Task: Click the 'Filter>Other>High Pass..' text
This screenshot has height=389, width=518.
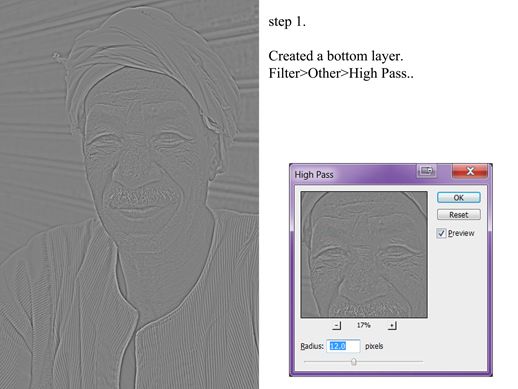Action: click(341, 73)
